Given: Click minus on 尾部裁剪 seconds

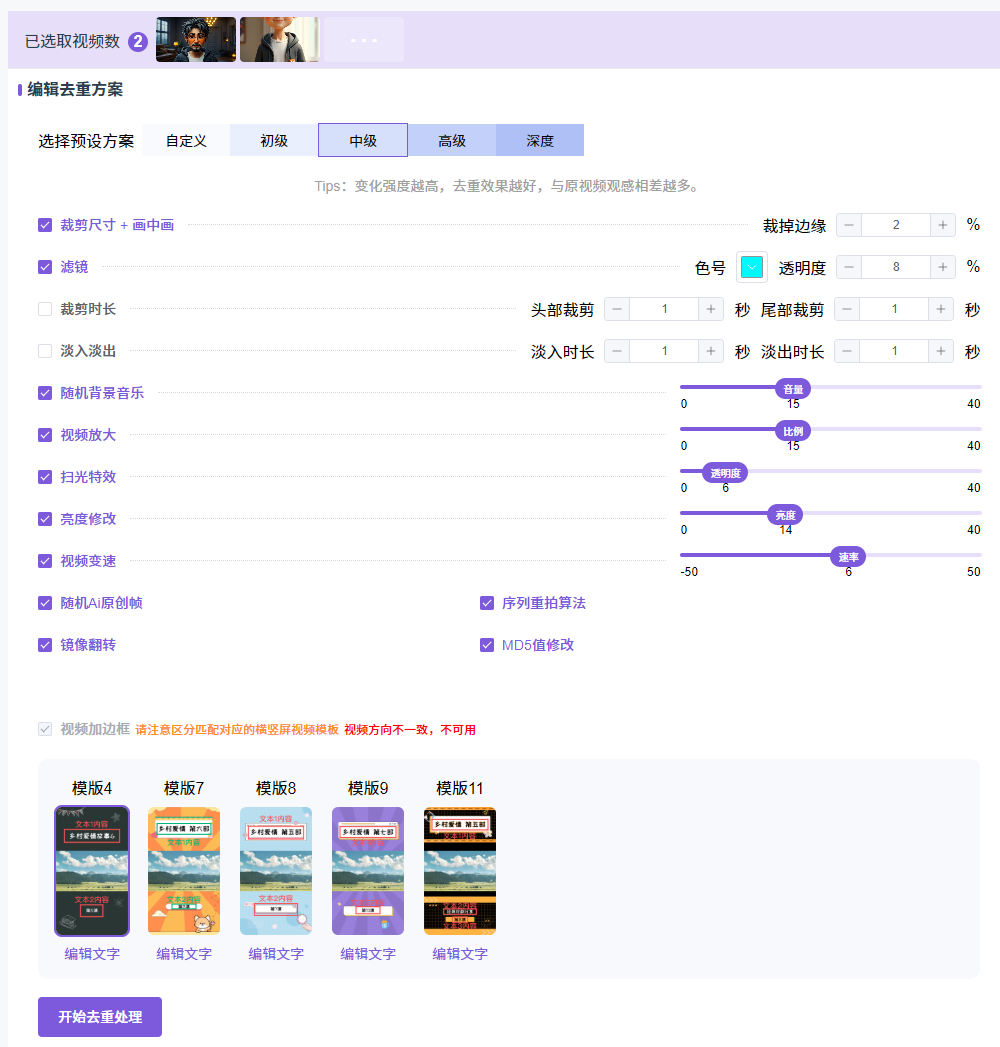Looking at the screenshot, I should (847, 310).
